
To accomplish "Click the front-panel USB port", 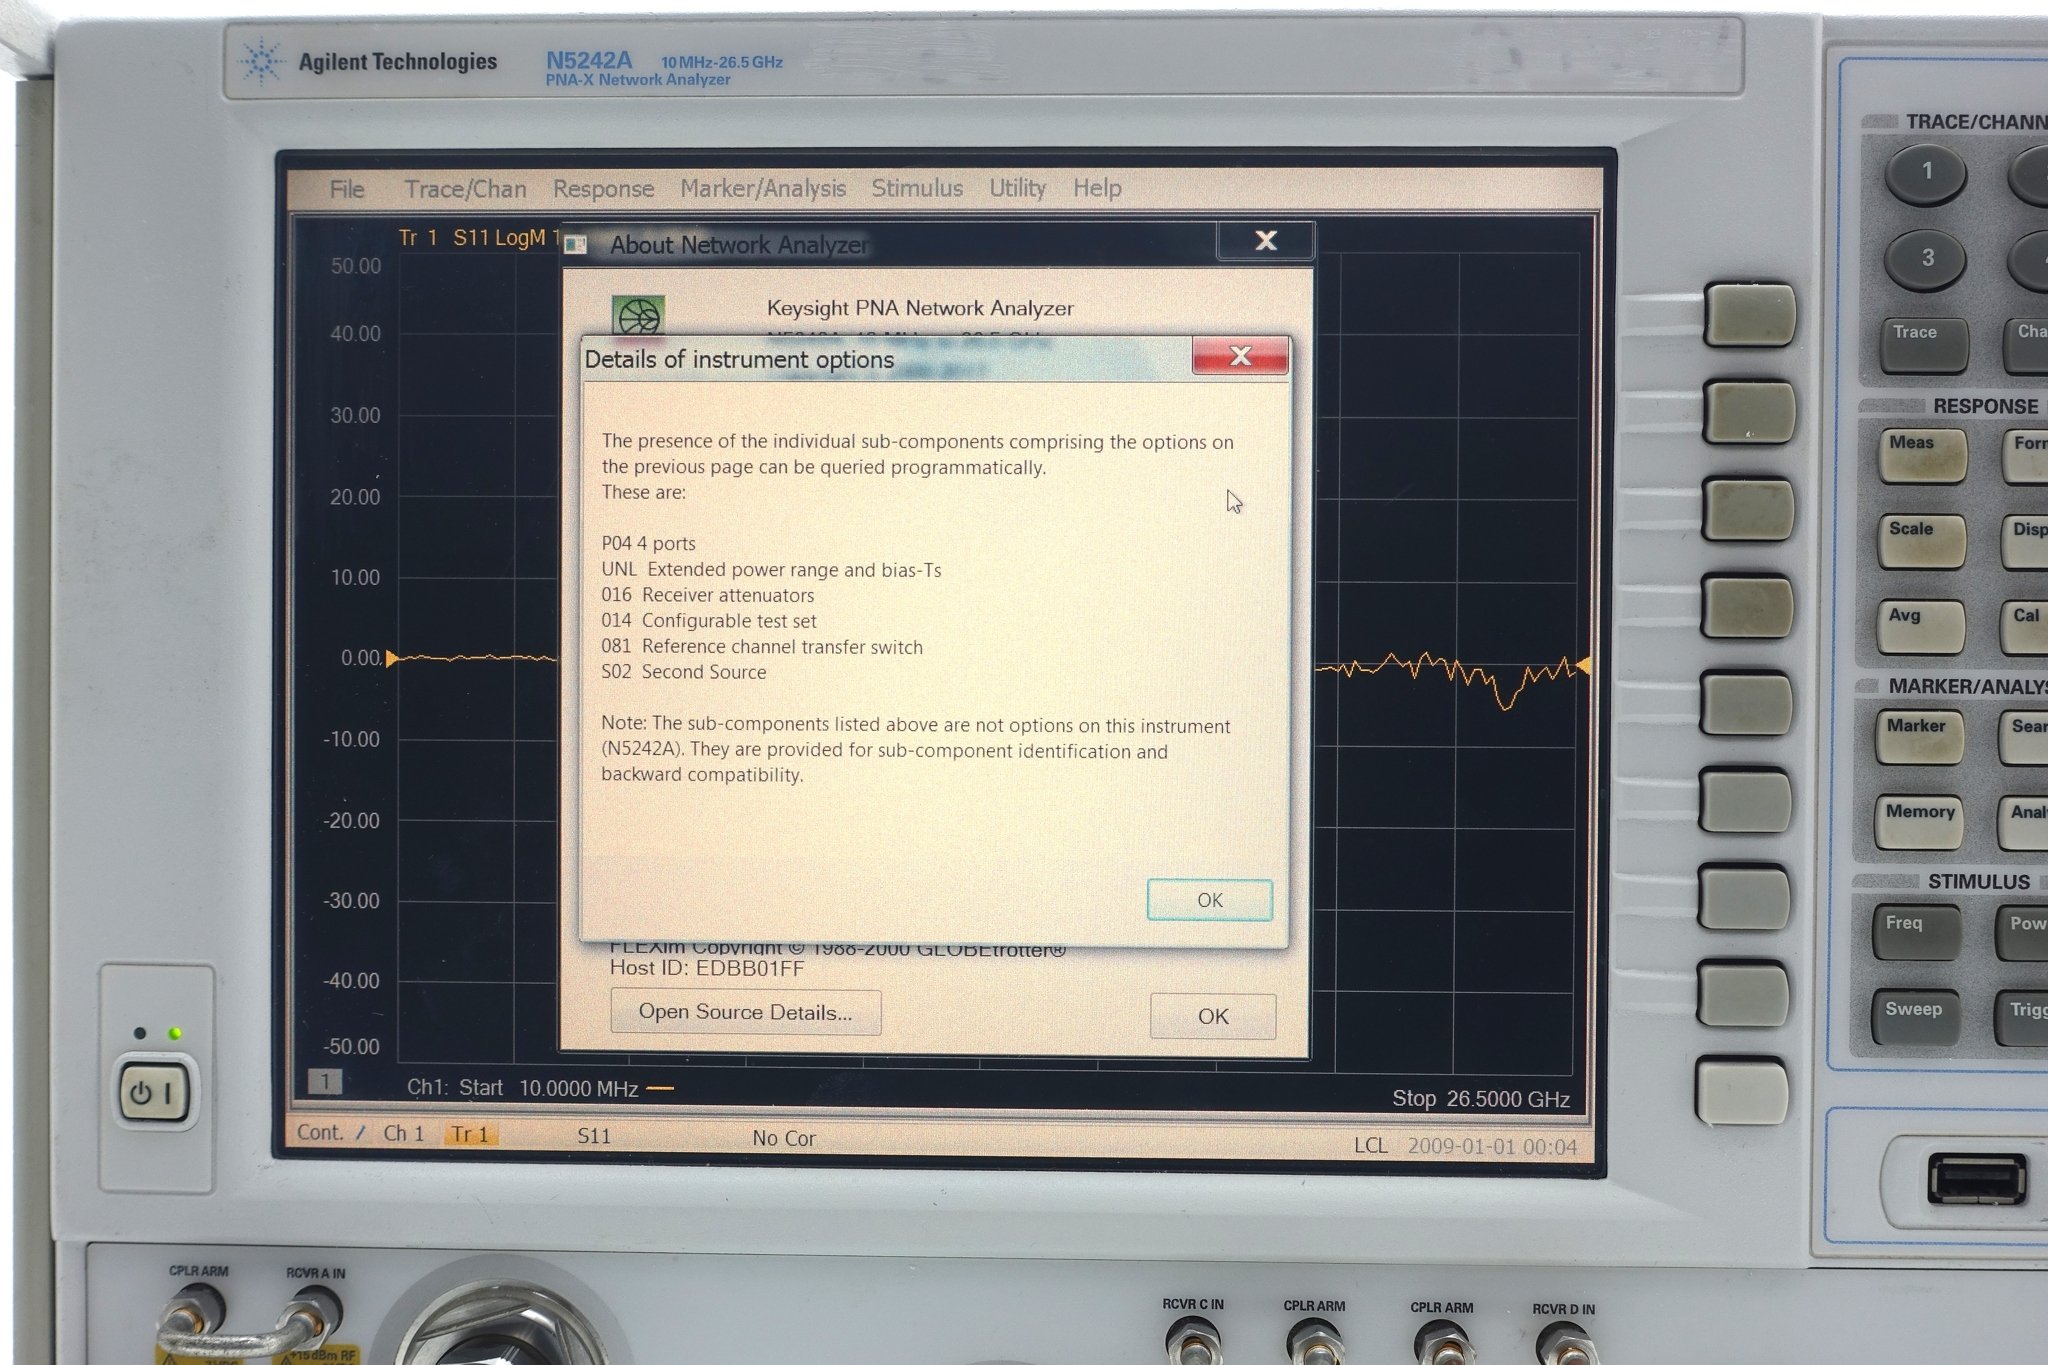I will [x=1977, y=1178].
